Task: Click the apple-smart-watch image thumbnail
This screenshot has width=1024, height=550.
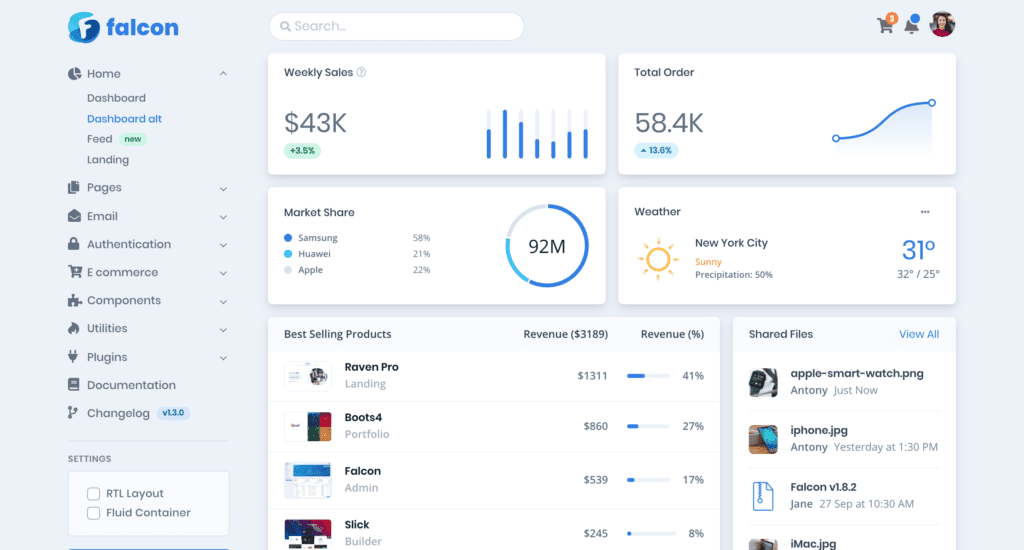Action: coord(763,382)
